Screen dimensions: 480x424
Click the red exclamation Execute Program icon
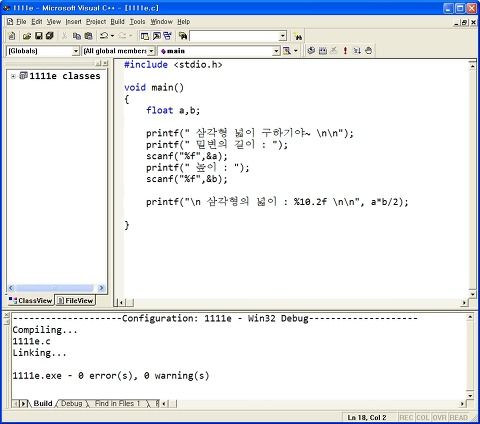pyautogui.click(x=345, y=51)
